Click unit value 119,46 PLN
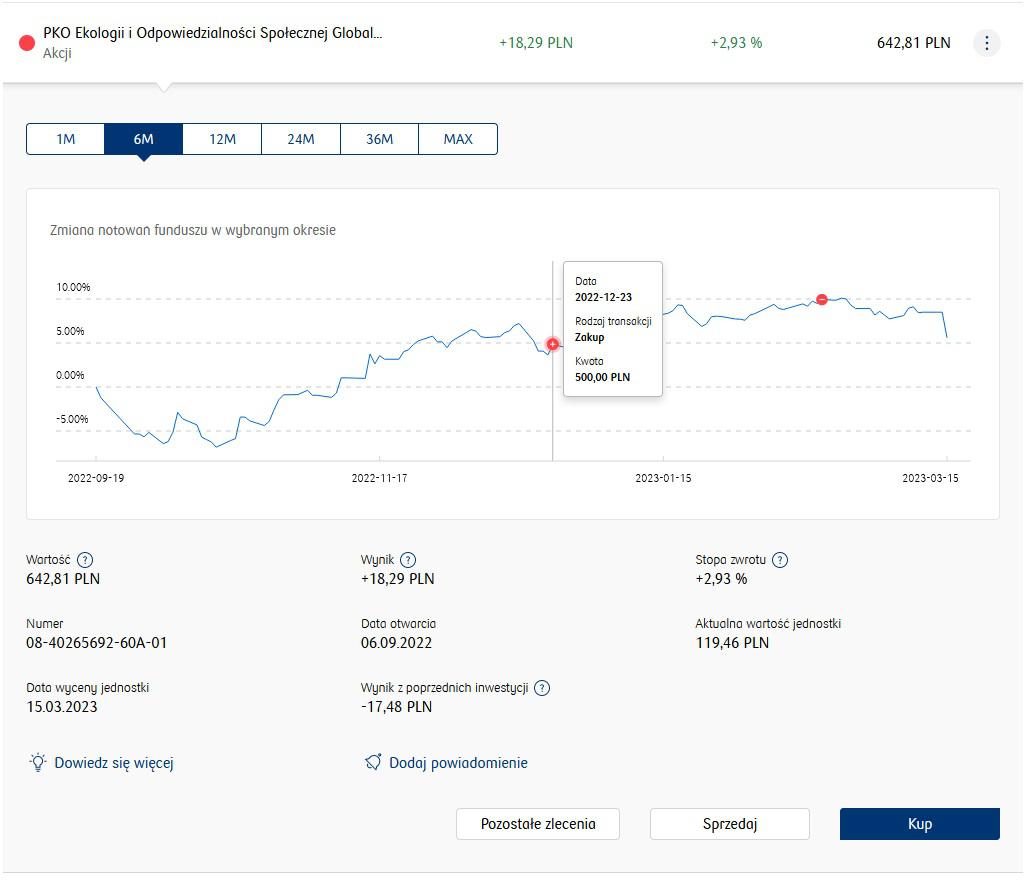1027x885 pixels. (x=732, y=643)
